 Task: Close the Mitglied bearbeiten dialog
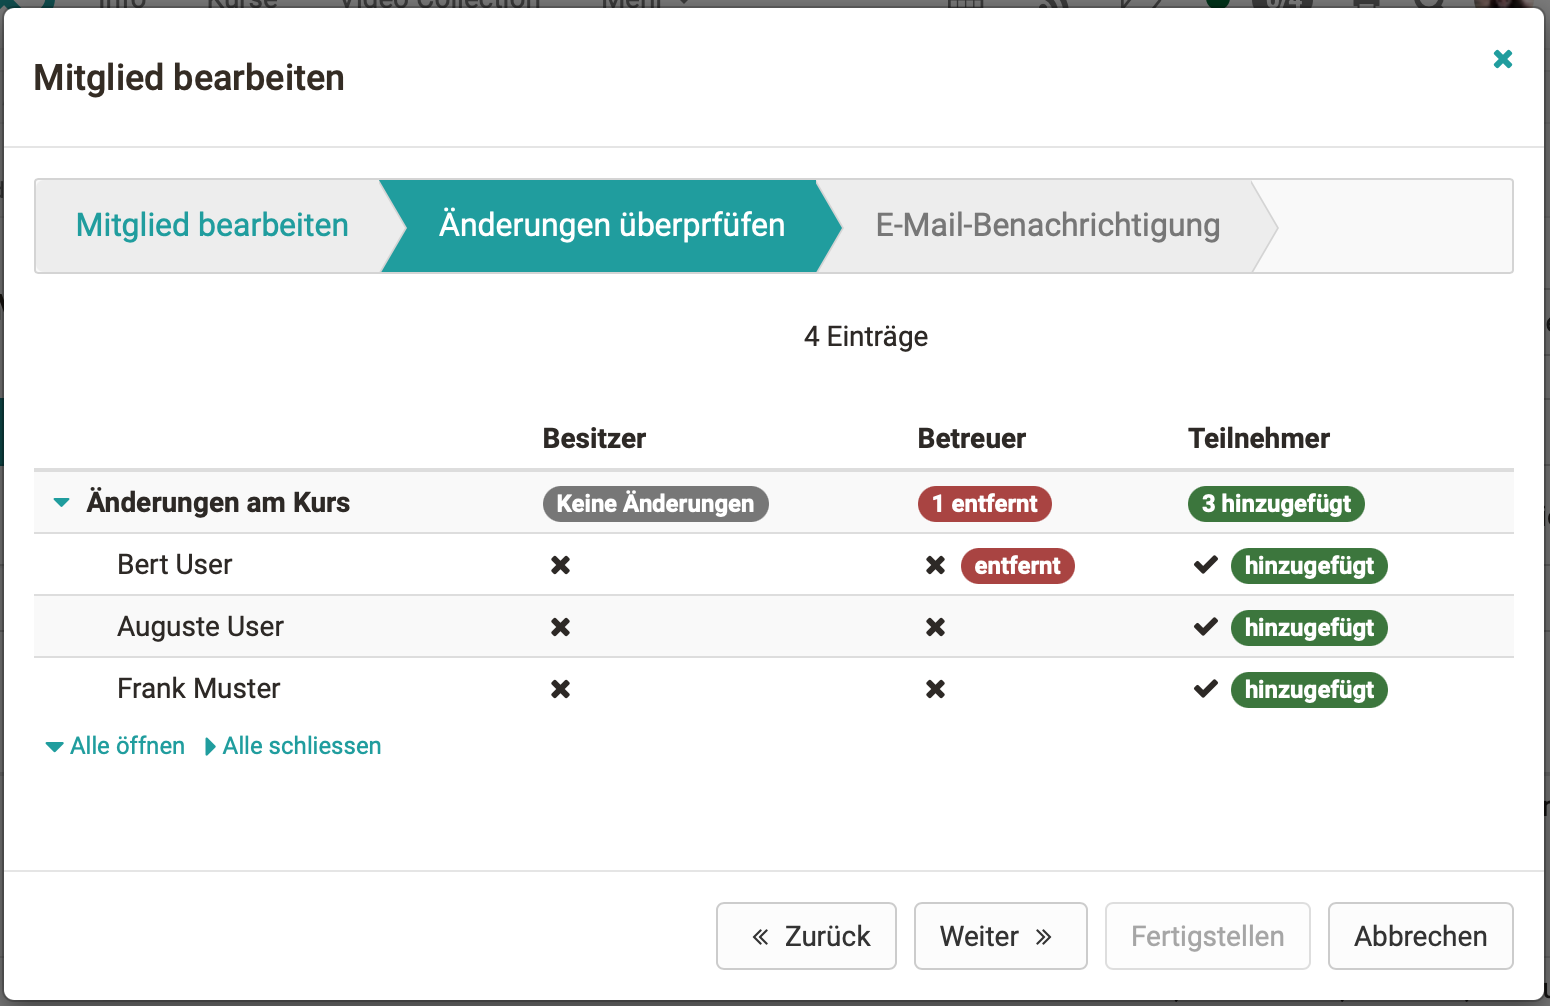tap(1502, 59)
